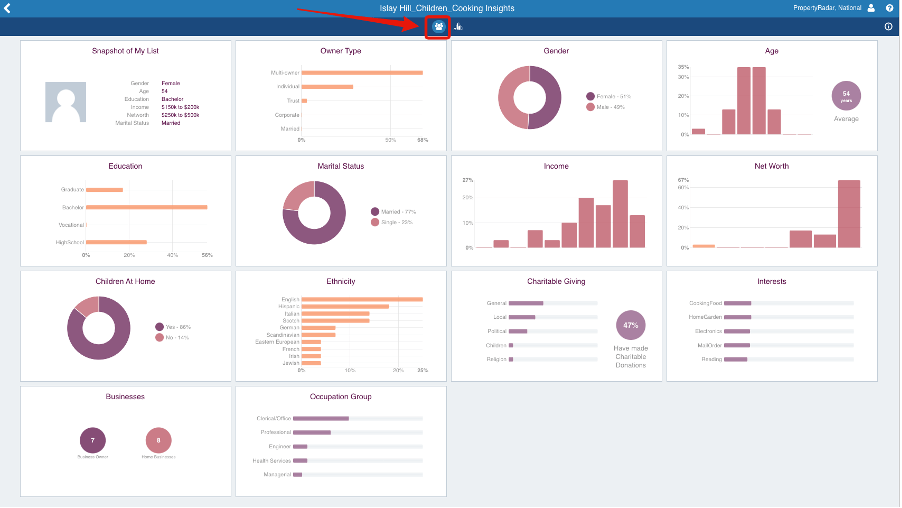
Task: Click the Single legend dot in Marital Status
Action: coord(375,222)
